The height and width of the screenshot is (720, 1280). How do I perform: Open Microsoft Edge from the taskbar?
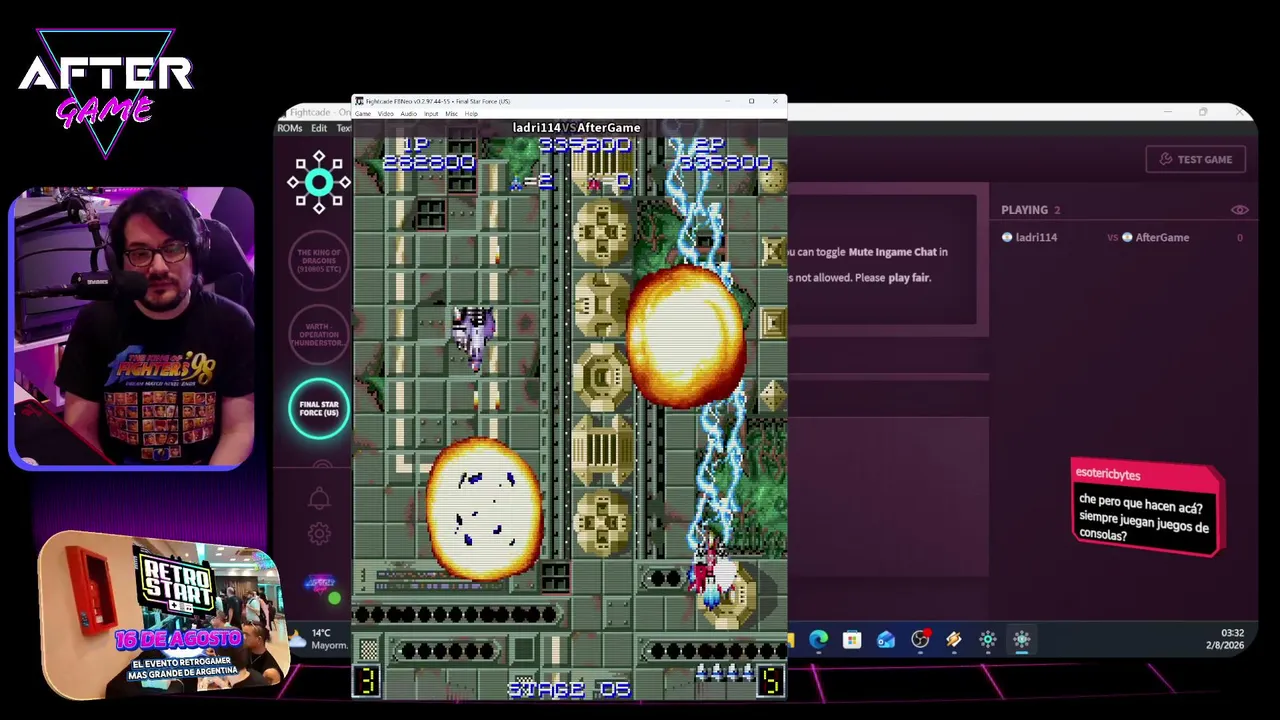coord(818,640)
